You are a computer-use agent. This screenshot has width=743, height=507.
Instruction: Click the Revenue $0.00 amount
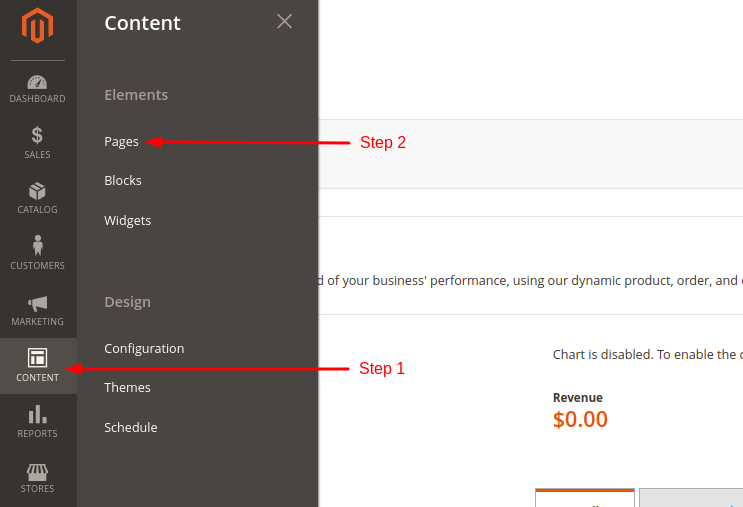[580, 419]
